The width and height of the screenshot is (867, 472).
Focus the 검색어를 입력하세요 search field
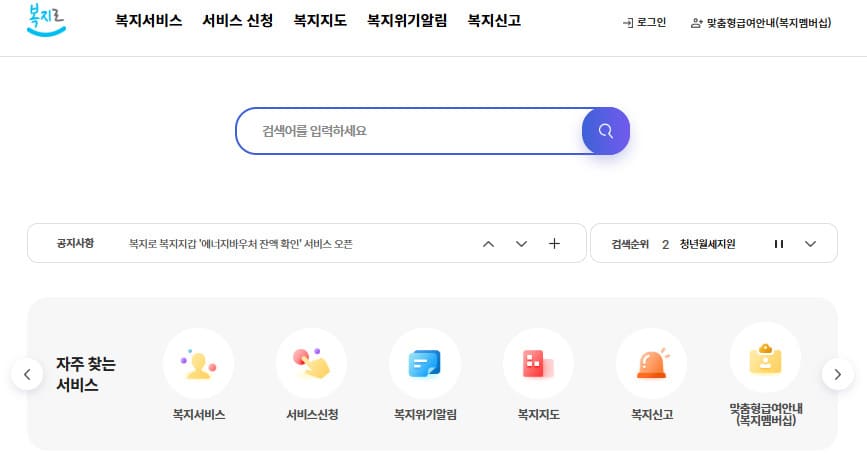(x=410, y=130)
